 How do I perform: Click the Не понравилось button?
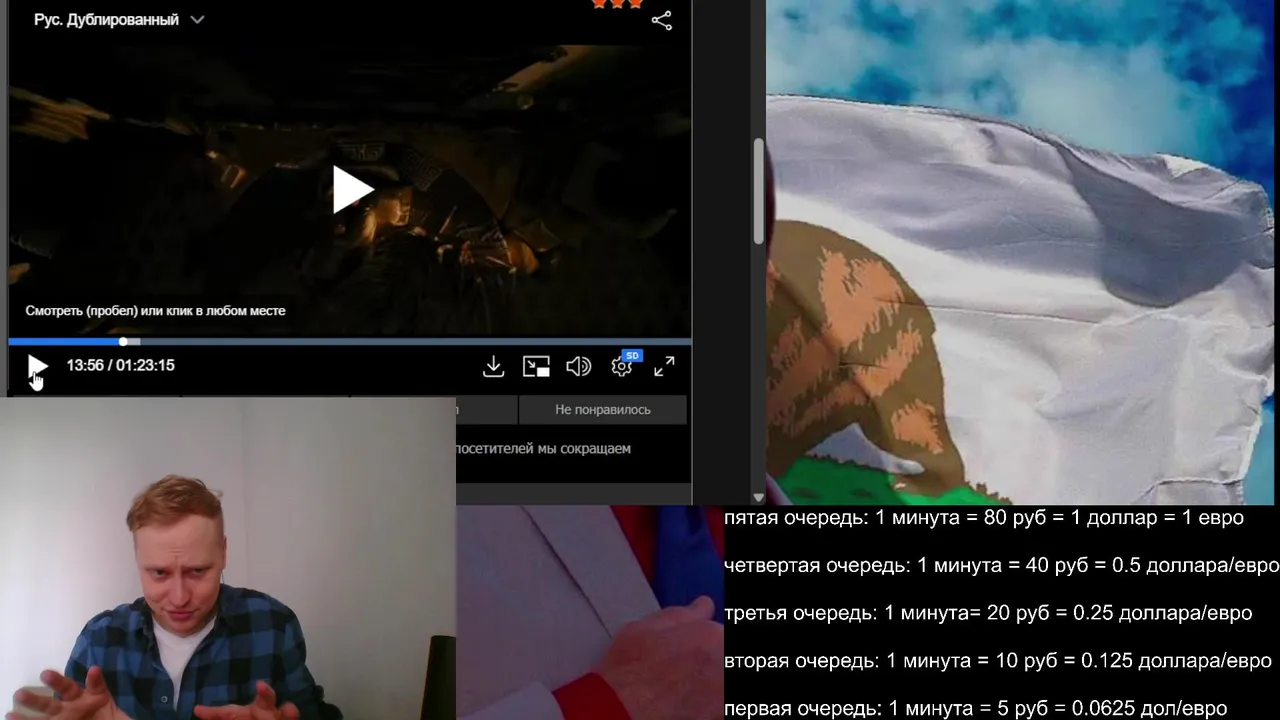603,409
